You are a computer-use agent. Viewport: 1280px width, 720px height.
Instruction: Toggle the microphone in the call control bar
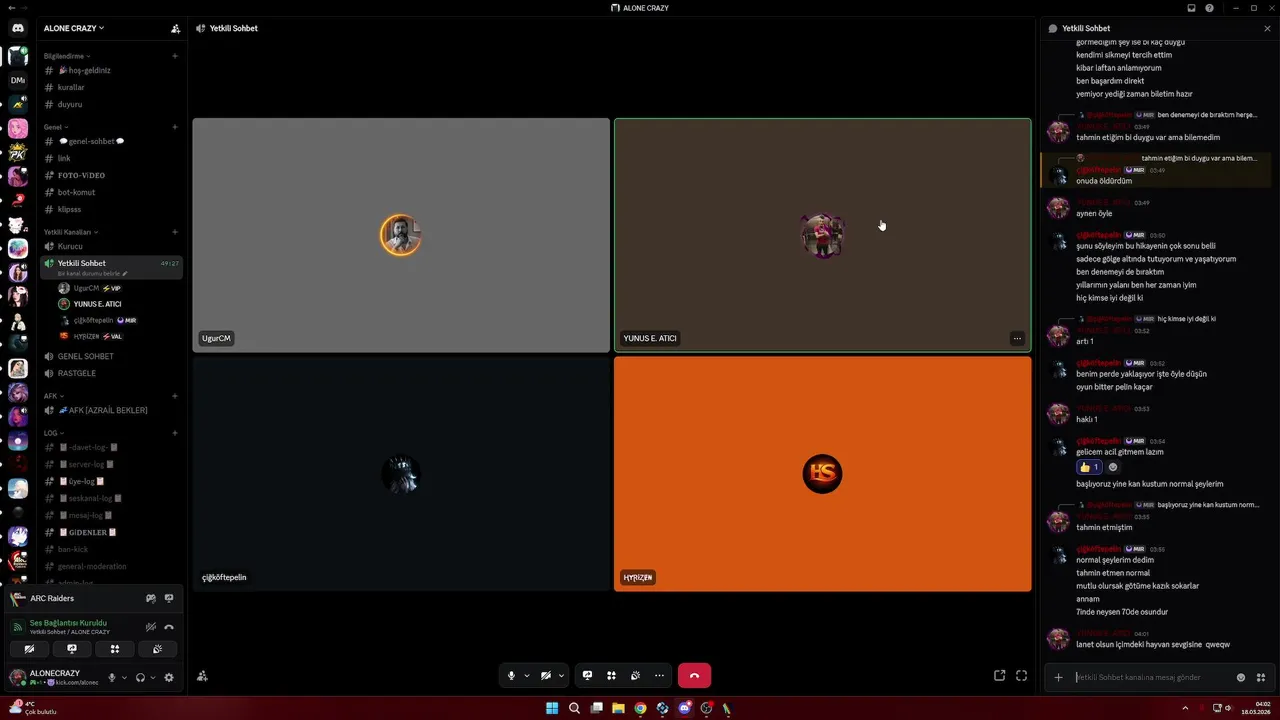tap(511, 676)
